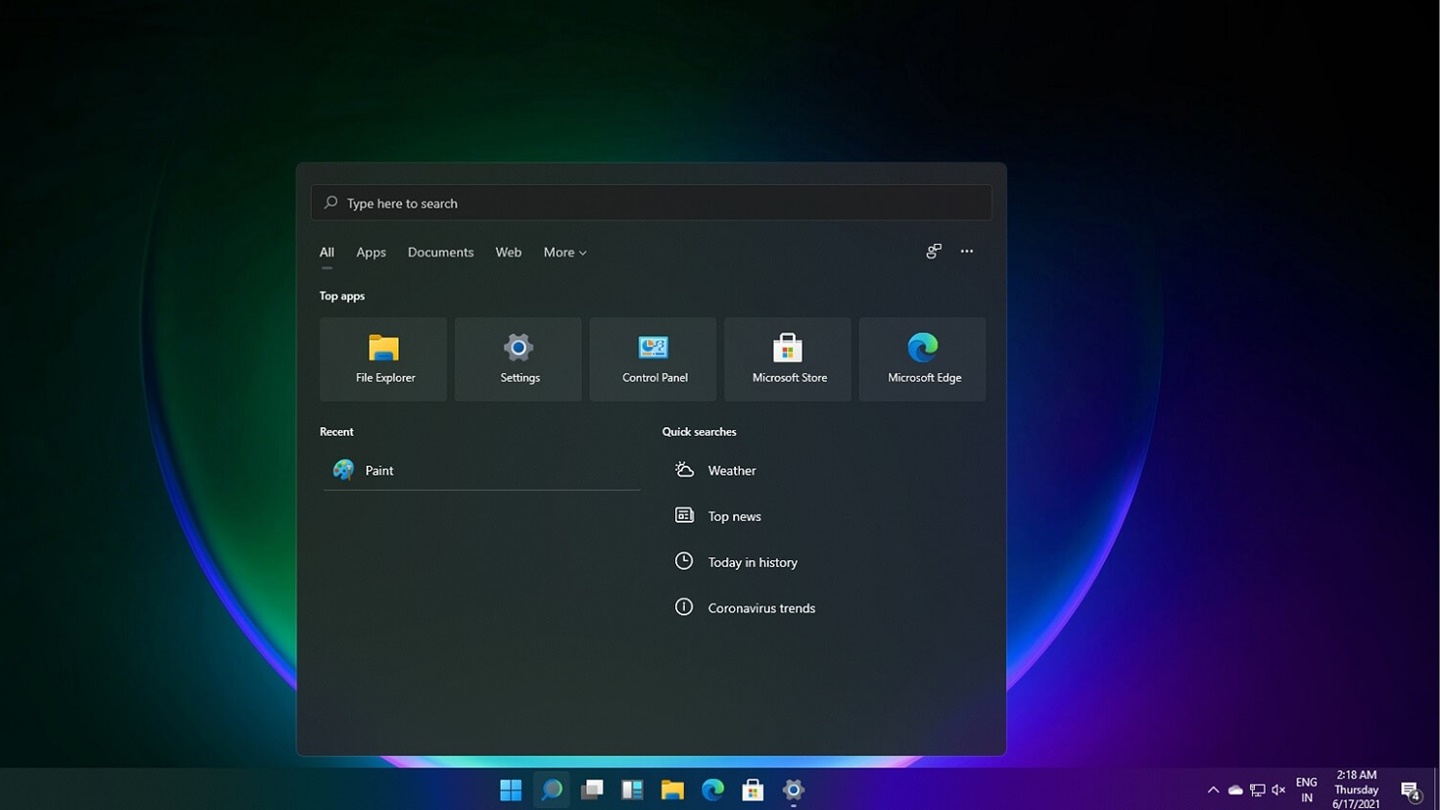The width and height of the screenshot is (1440, 810).
Task: Click the Top news quick search
Action: click(734, 516)
